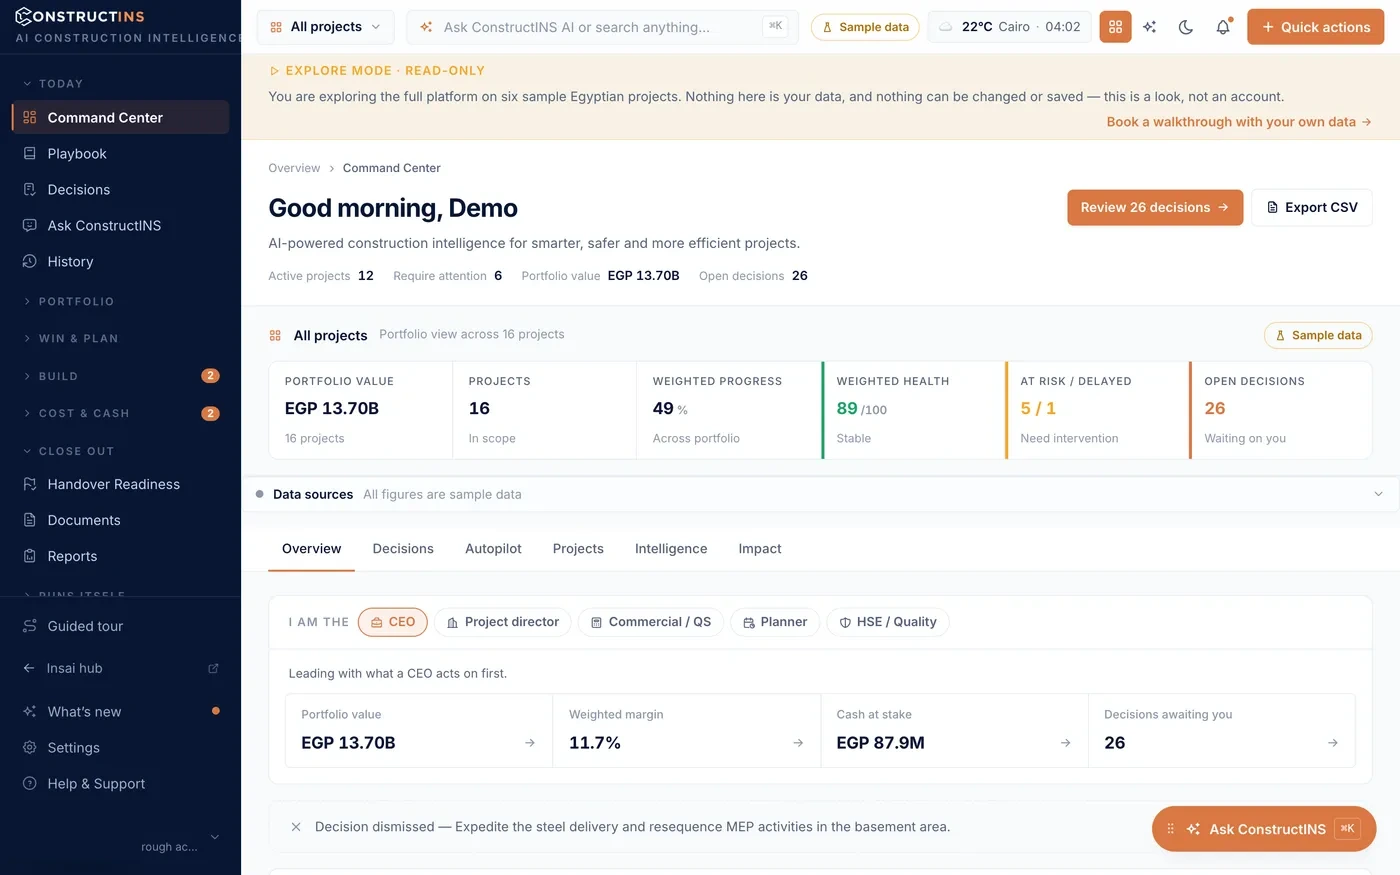The height and width of the screenshot is (875, 1400).
Task: Open the grid view icon in top bar
Action: (1115, 27)
